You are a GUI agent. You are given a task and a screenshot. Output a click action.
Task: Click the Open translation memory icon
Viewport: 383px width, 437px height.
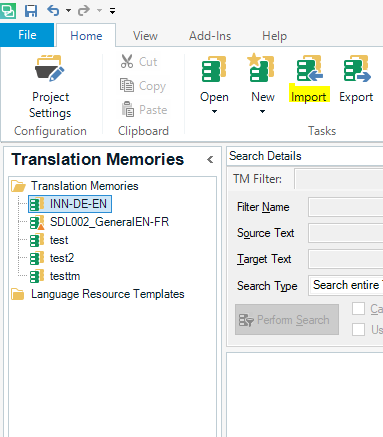tap(214, 69)
